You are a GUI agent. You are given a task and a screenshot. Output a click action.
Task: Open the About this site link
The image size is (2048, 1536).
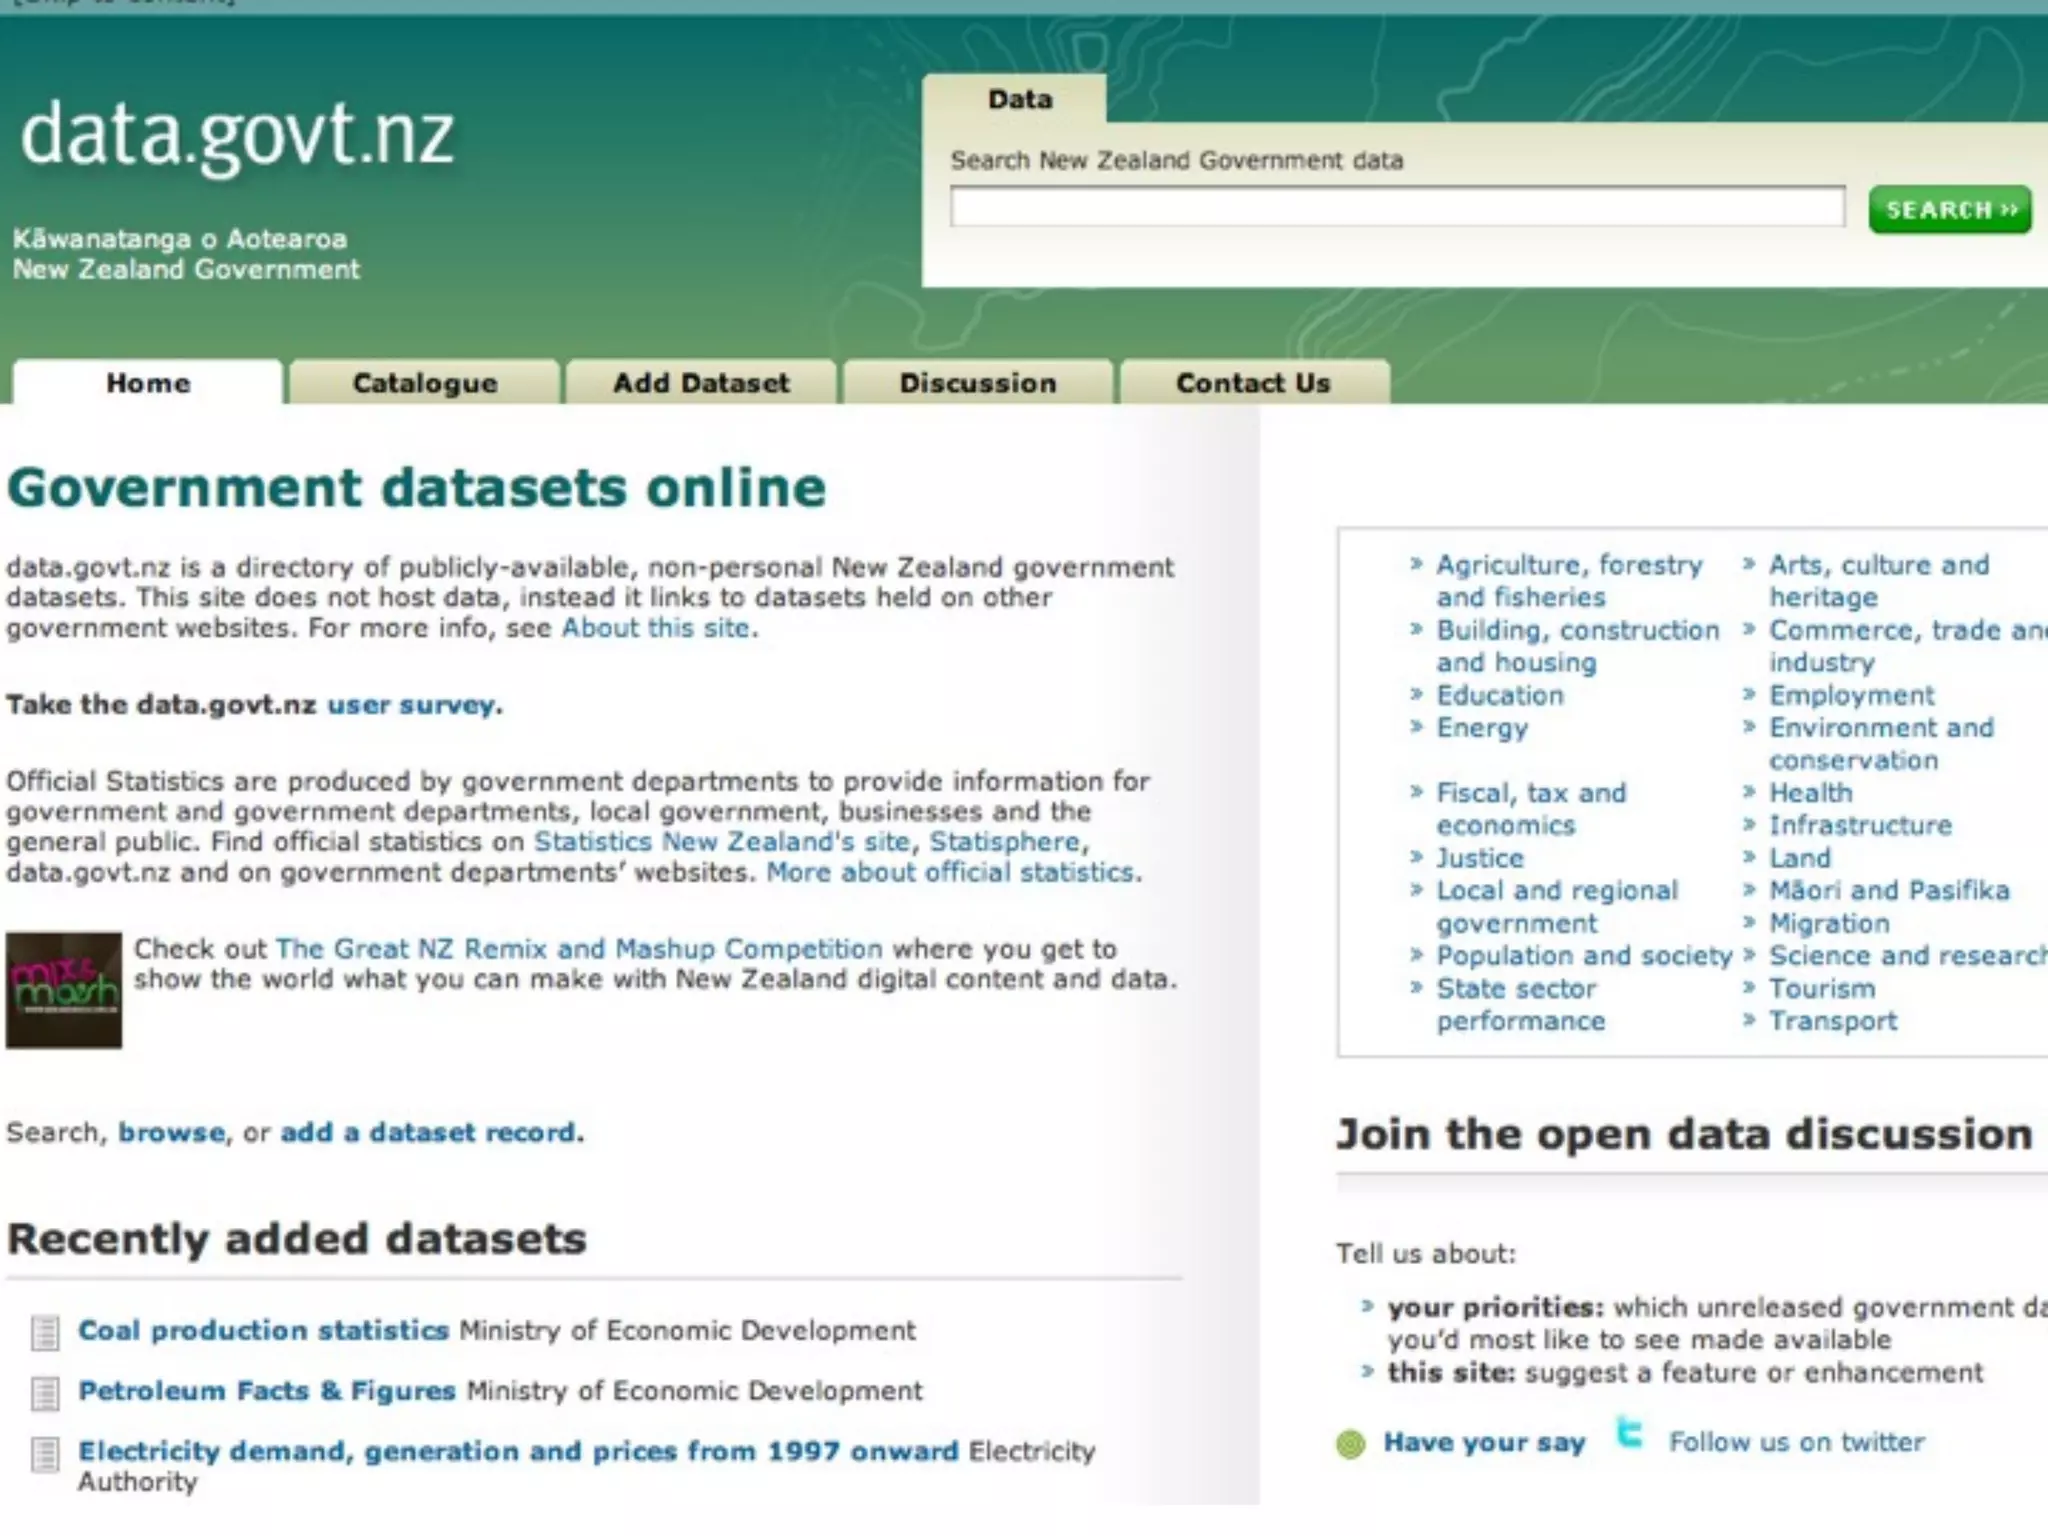[656, 628]
